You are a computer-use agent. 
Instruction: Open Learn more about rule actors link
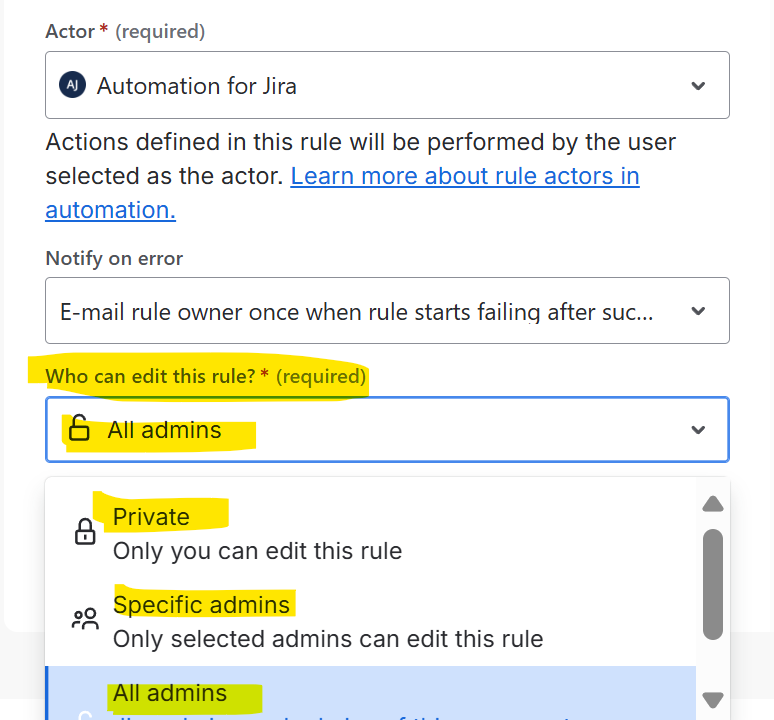(x=464, y=177)
